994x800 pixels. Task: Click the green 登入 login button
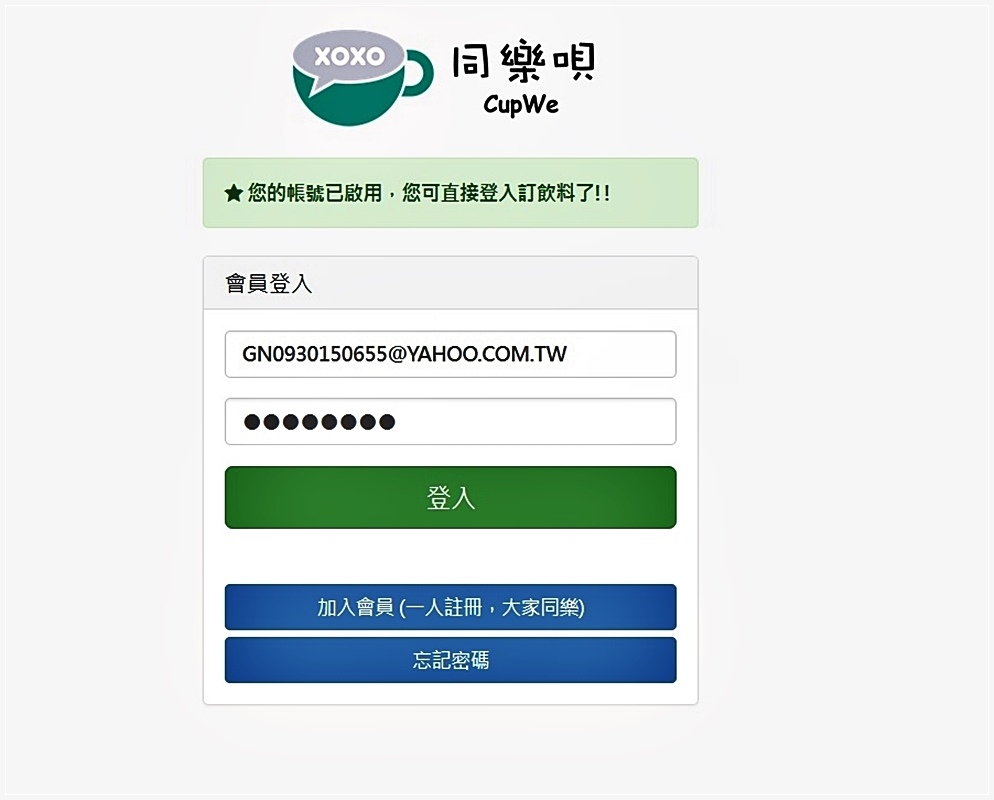(x=450, y=498)
